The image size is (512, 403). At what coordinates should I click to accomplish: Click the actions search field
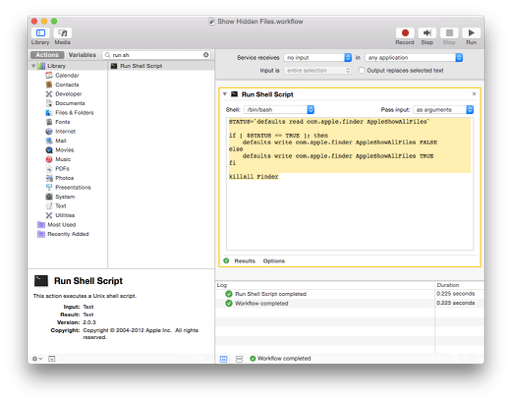coord(156,55)
